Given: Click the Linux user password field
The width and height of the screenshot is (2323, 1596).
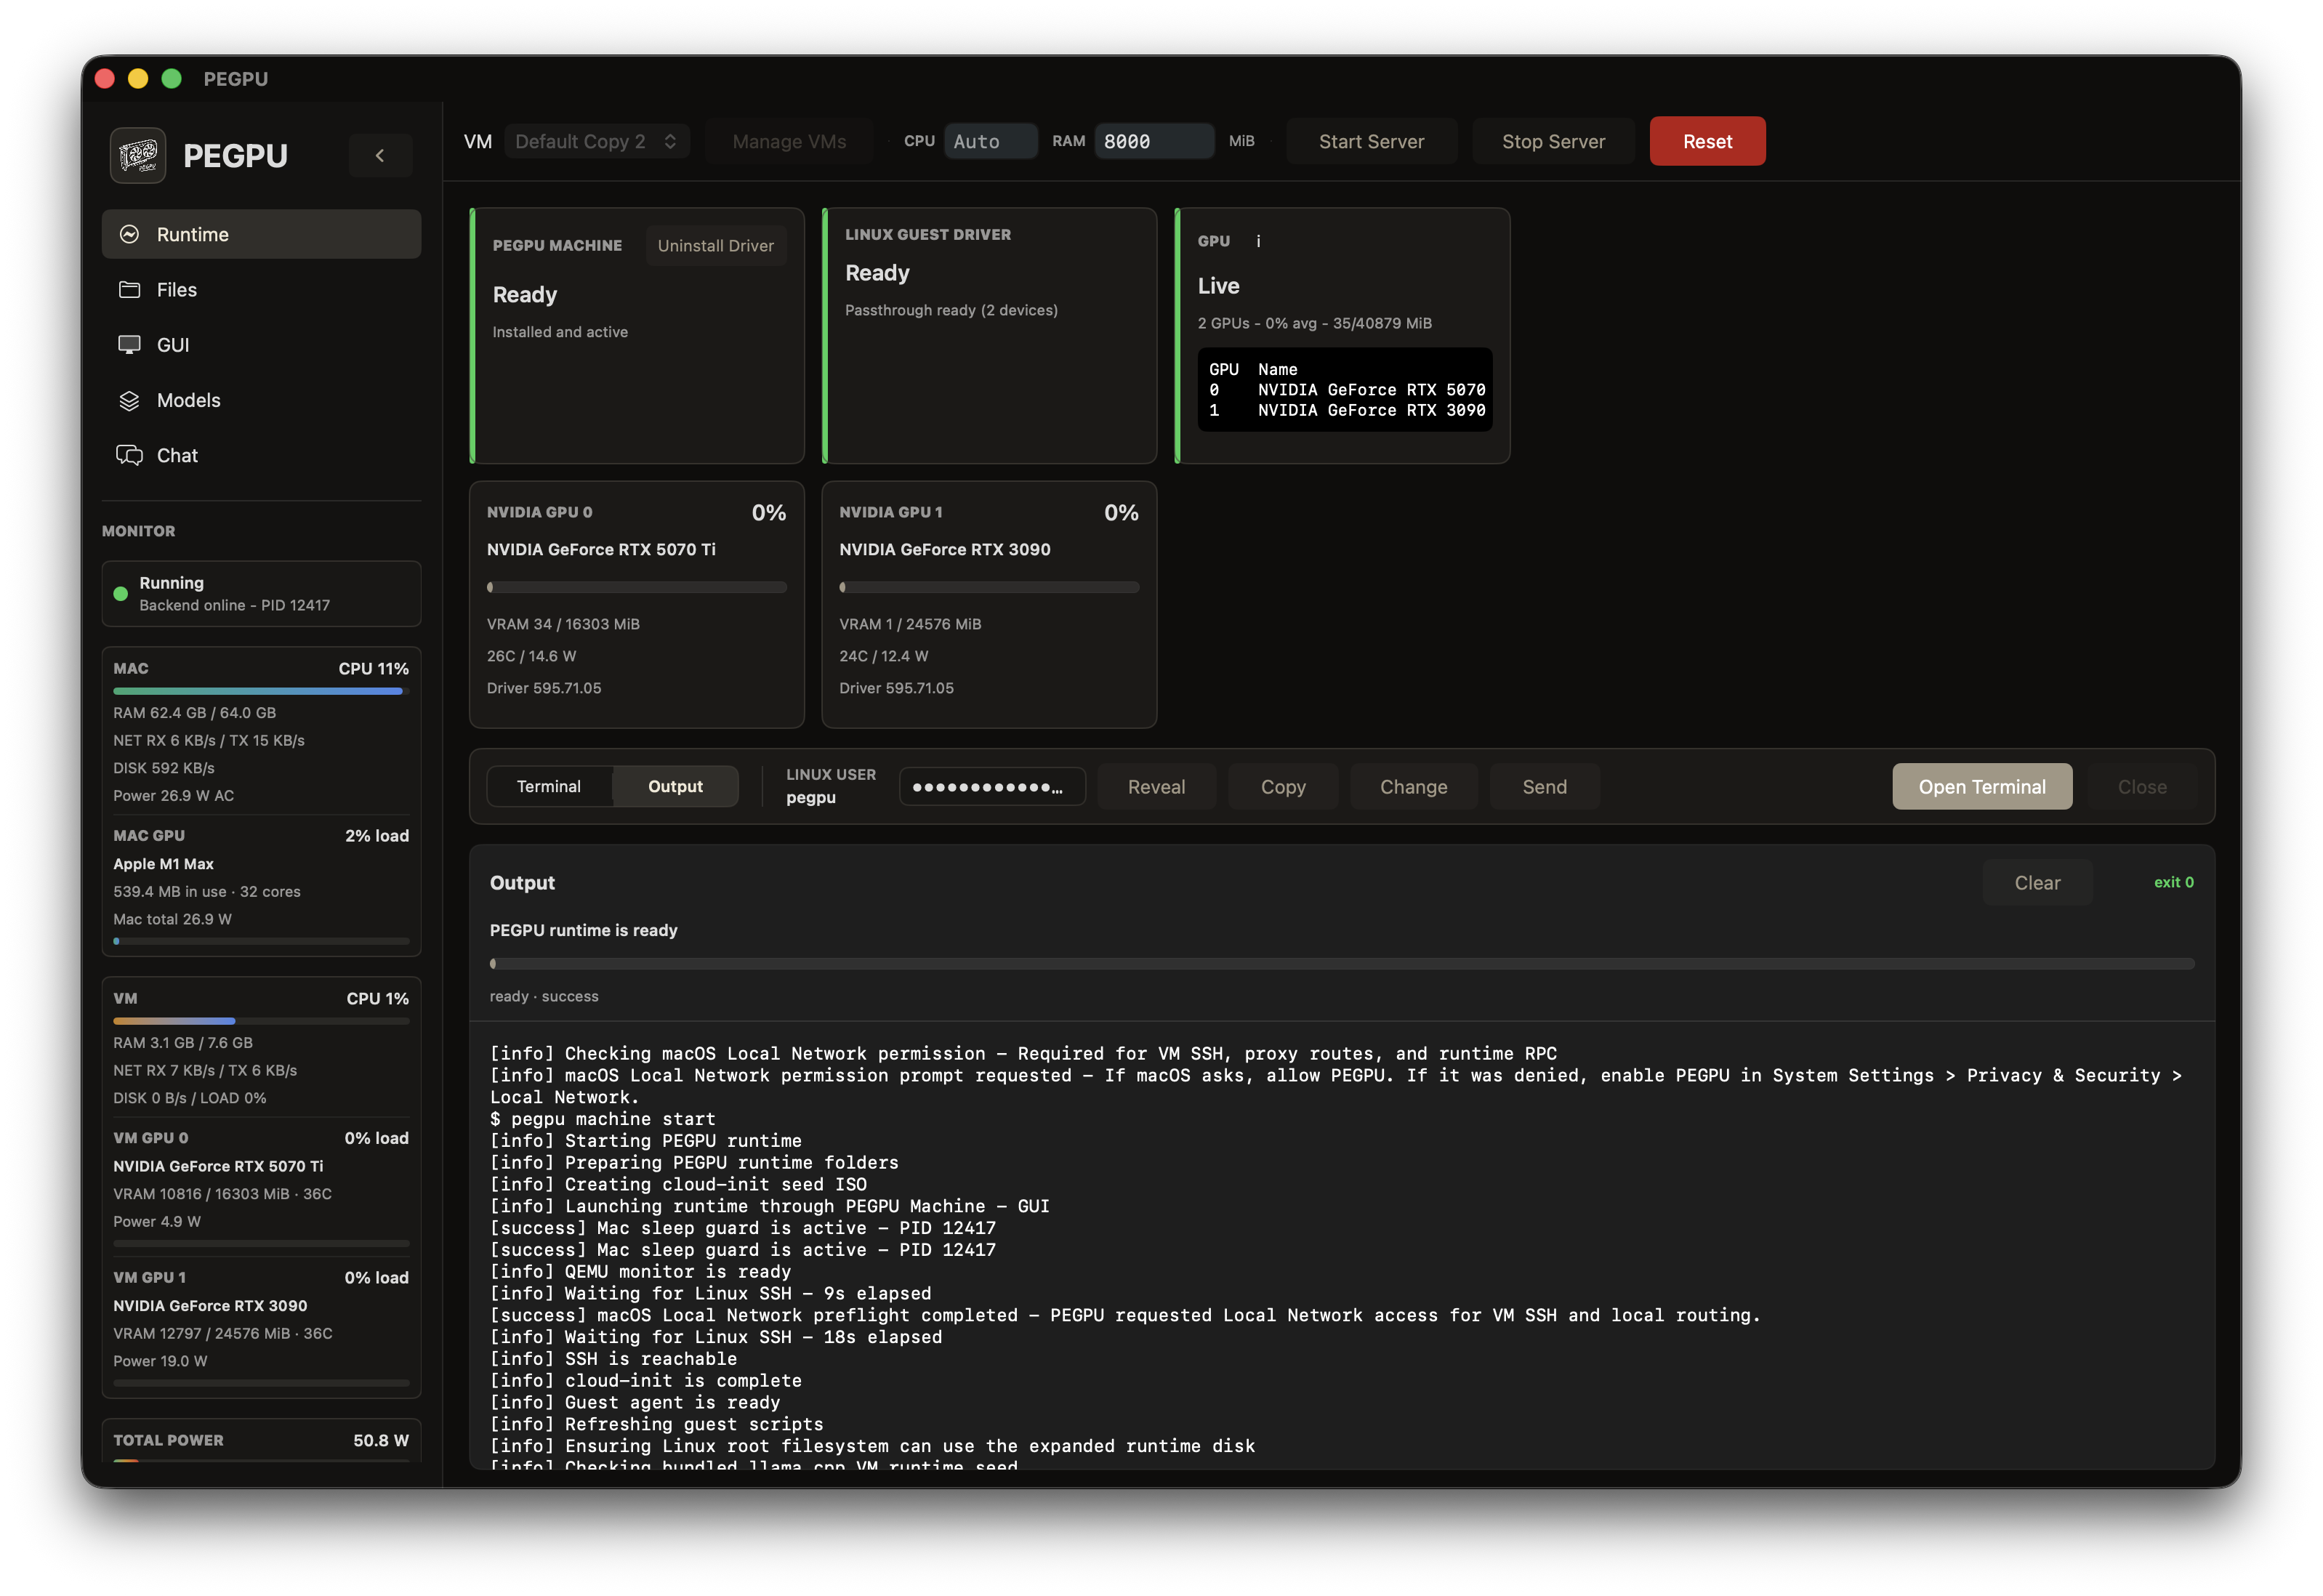Looking at the screenshot, I should point(991,787).
